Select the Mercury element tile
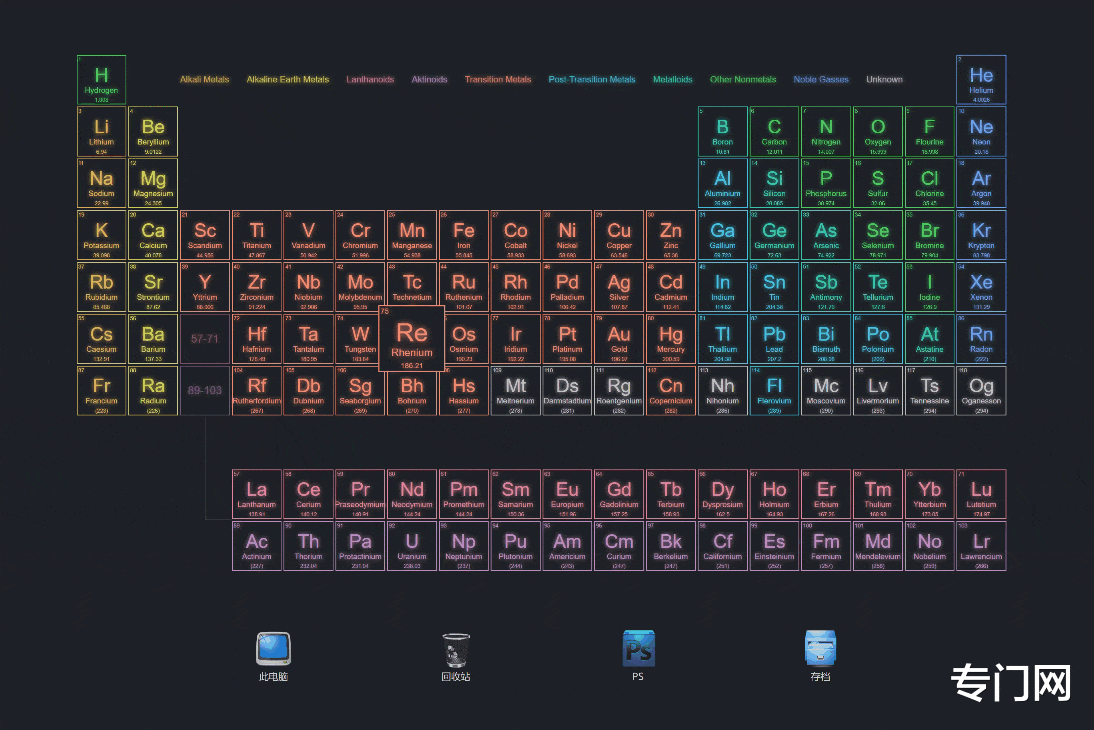 pos(670,338)
